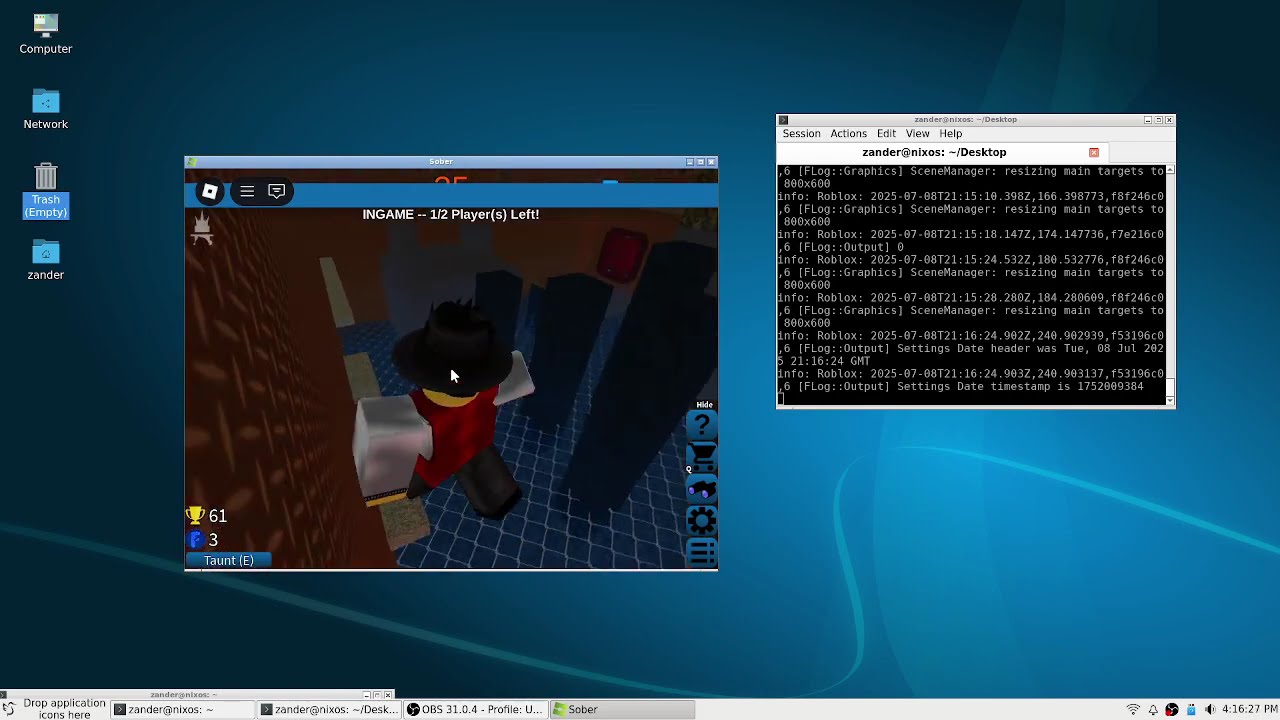Click the panel launcher icon at bottom-left
The height and width of the screenshot is (720, 1280).
[8, 709]
